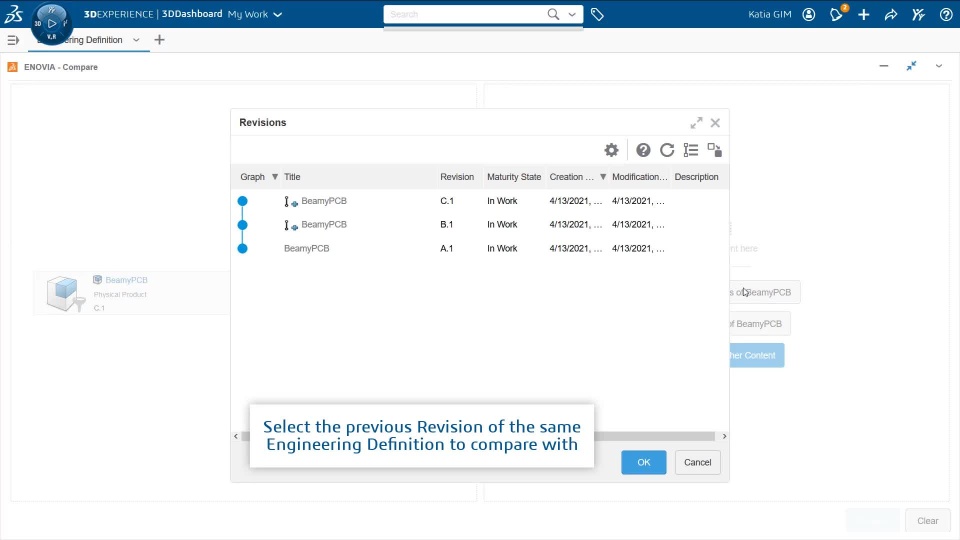Image resolution: width=960 pixels, height=540 pixels.
Task: Select BeamyPCB title in A.1 row
Action: coord(307,249)
